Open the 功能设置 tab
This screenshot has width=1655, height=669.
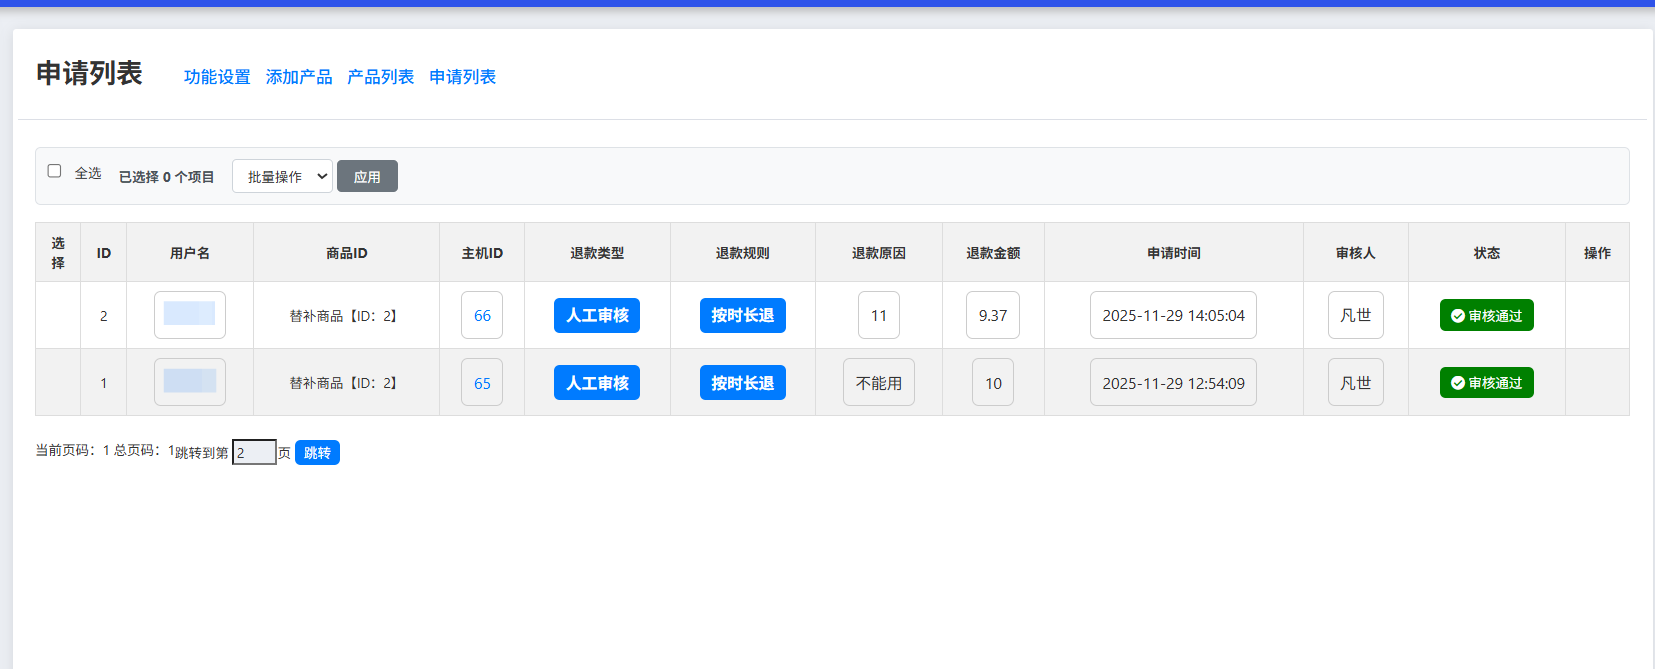[217, 77]
